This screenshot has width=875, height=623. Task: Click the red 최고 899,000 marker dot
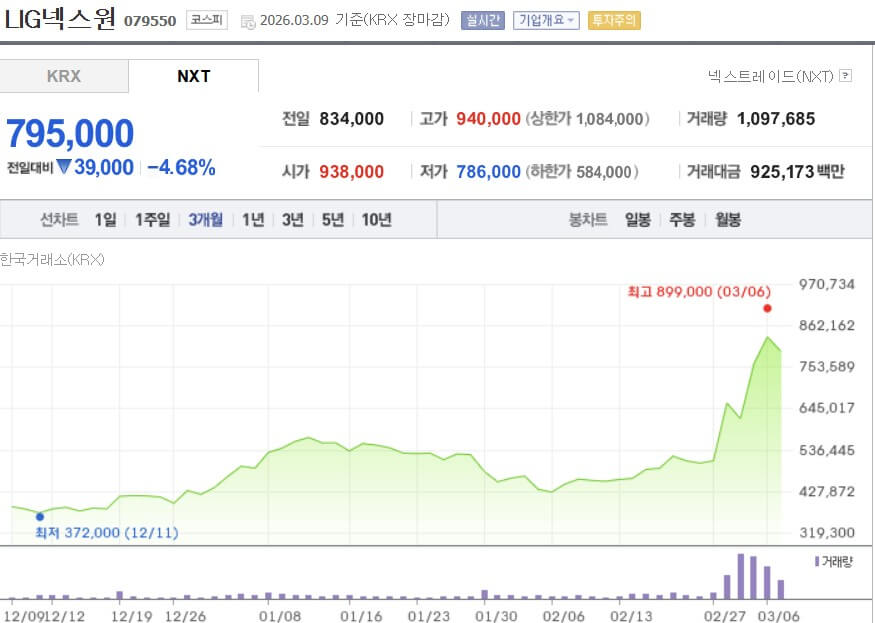(767, 310)
